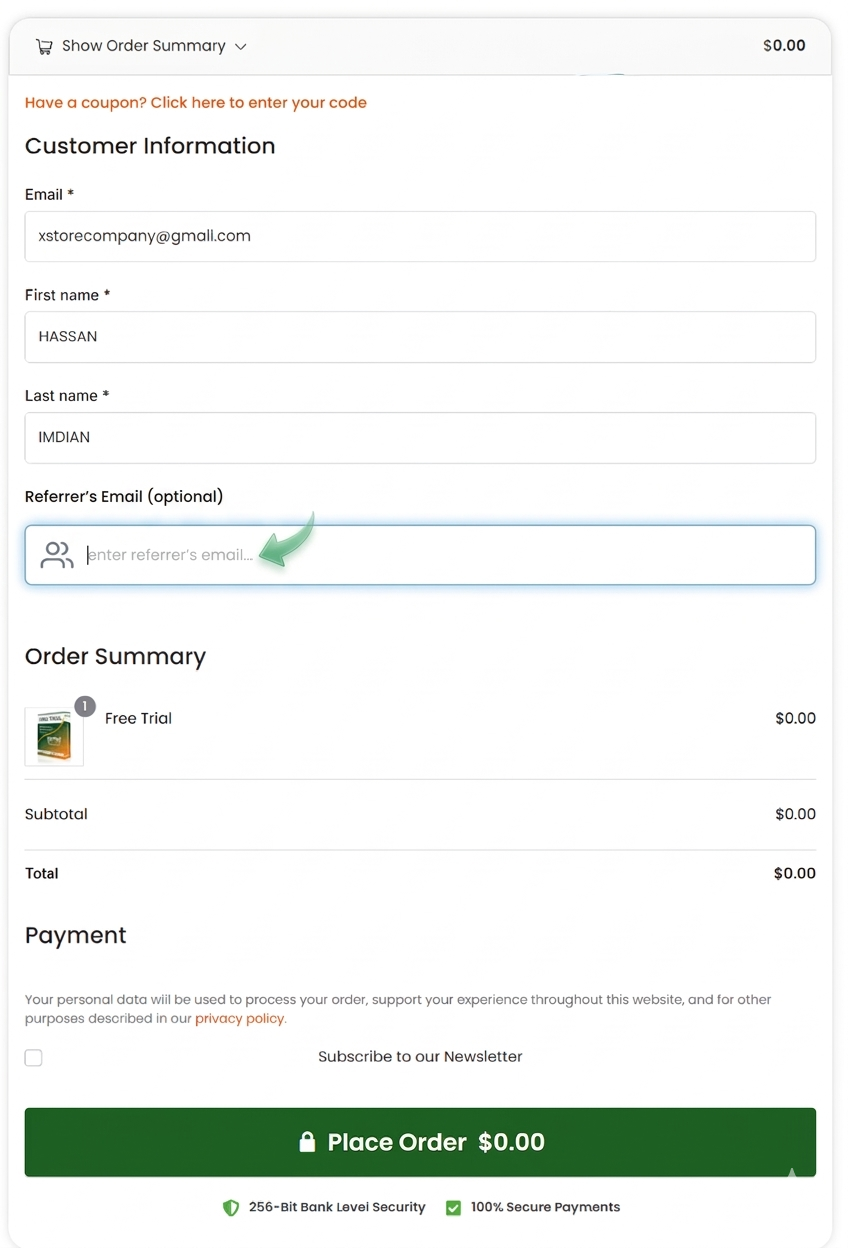Enable the newsletter subscription checkbox
Image resolution: width=848 pixels, height=1248 pixels.
pos(34,1057)
